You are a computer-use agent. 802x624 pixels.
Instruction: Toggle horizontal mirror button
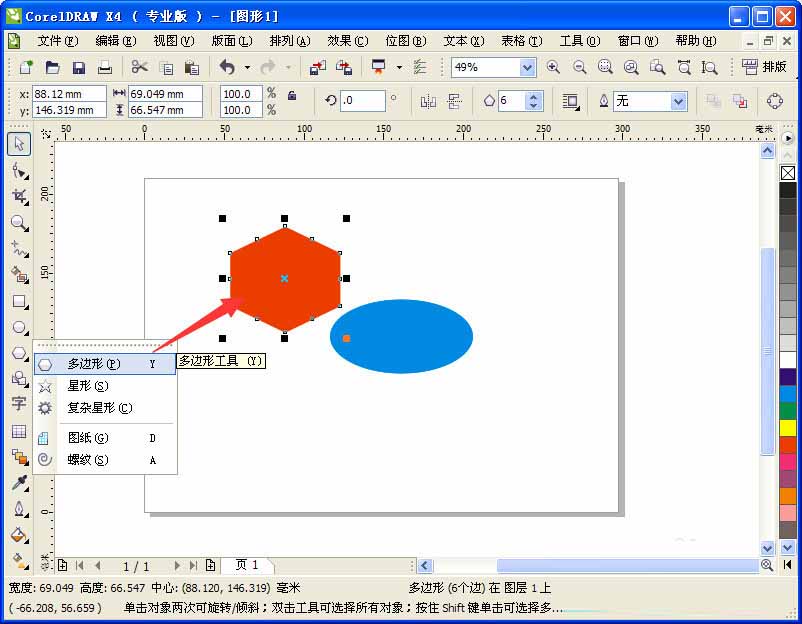tap(428, 101)
